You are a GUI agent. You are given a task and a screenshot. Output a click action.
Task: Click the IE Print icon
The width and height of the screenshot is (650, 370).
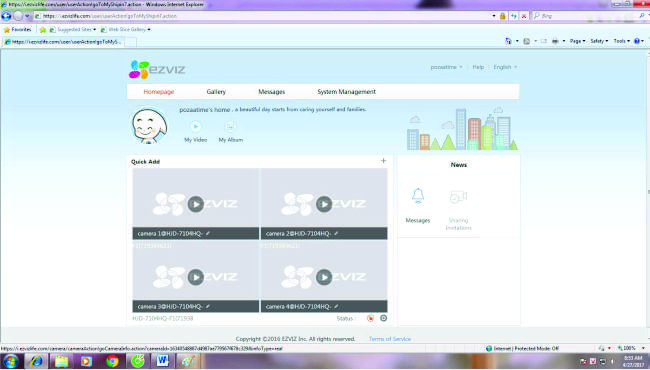(x=555, y=41)
